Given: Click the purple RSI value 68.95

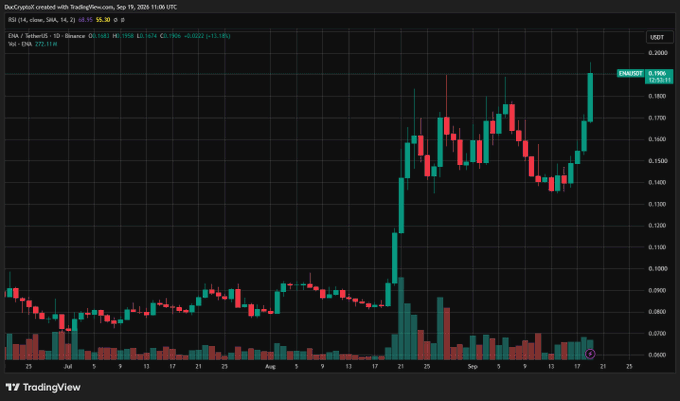Looking at the screenshot, I should [x=85, y=20].
